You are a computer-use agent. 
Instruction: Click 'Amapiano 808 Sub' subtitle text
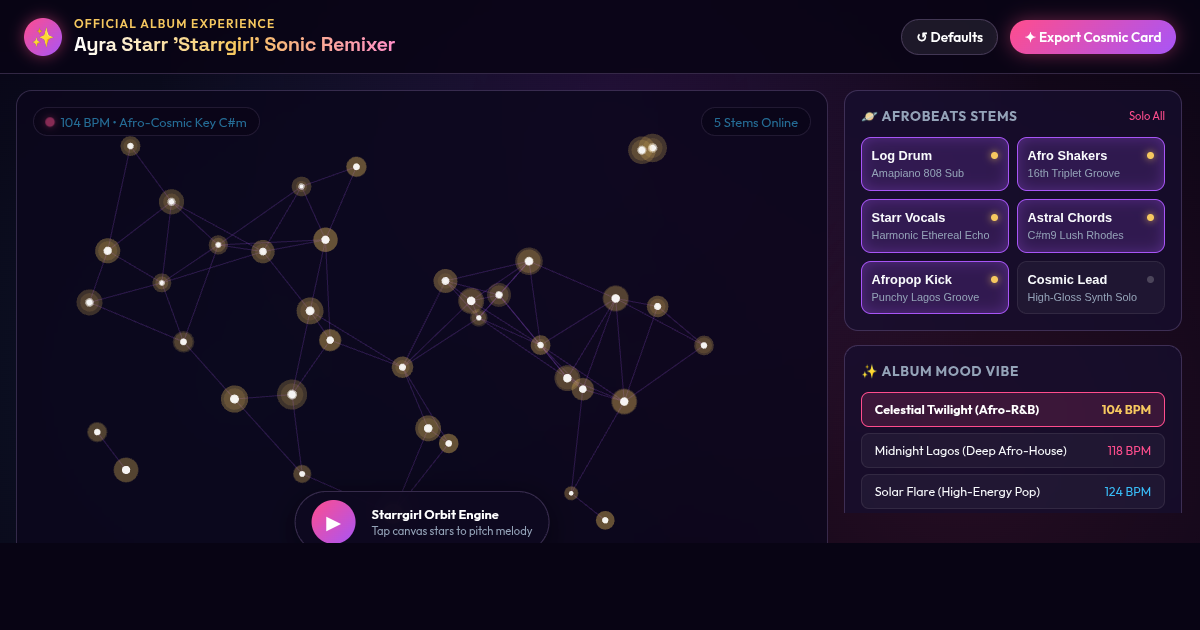pos(918,173)
